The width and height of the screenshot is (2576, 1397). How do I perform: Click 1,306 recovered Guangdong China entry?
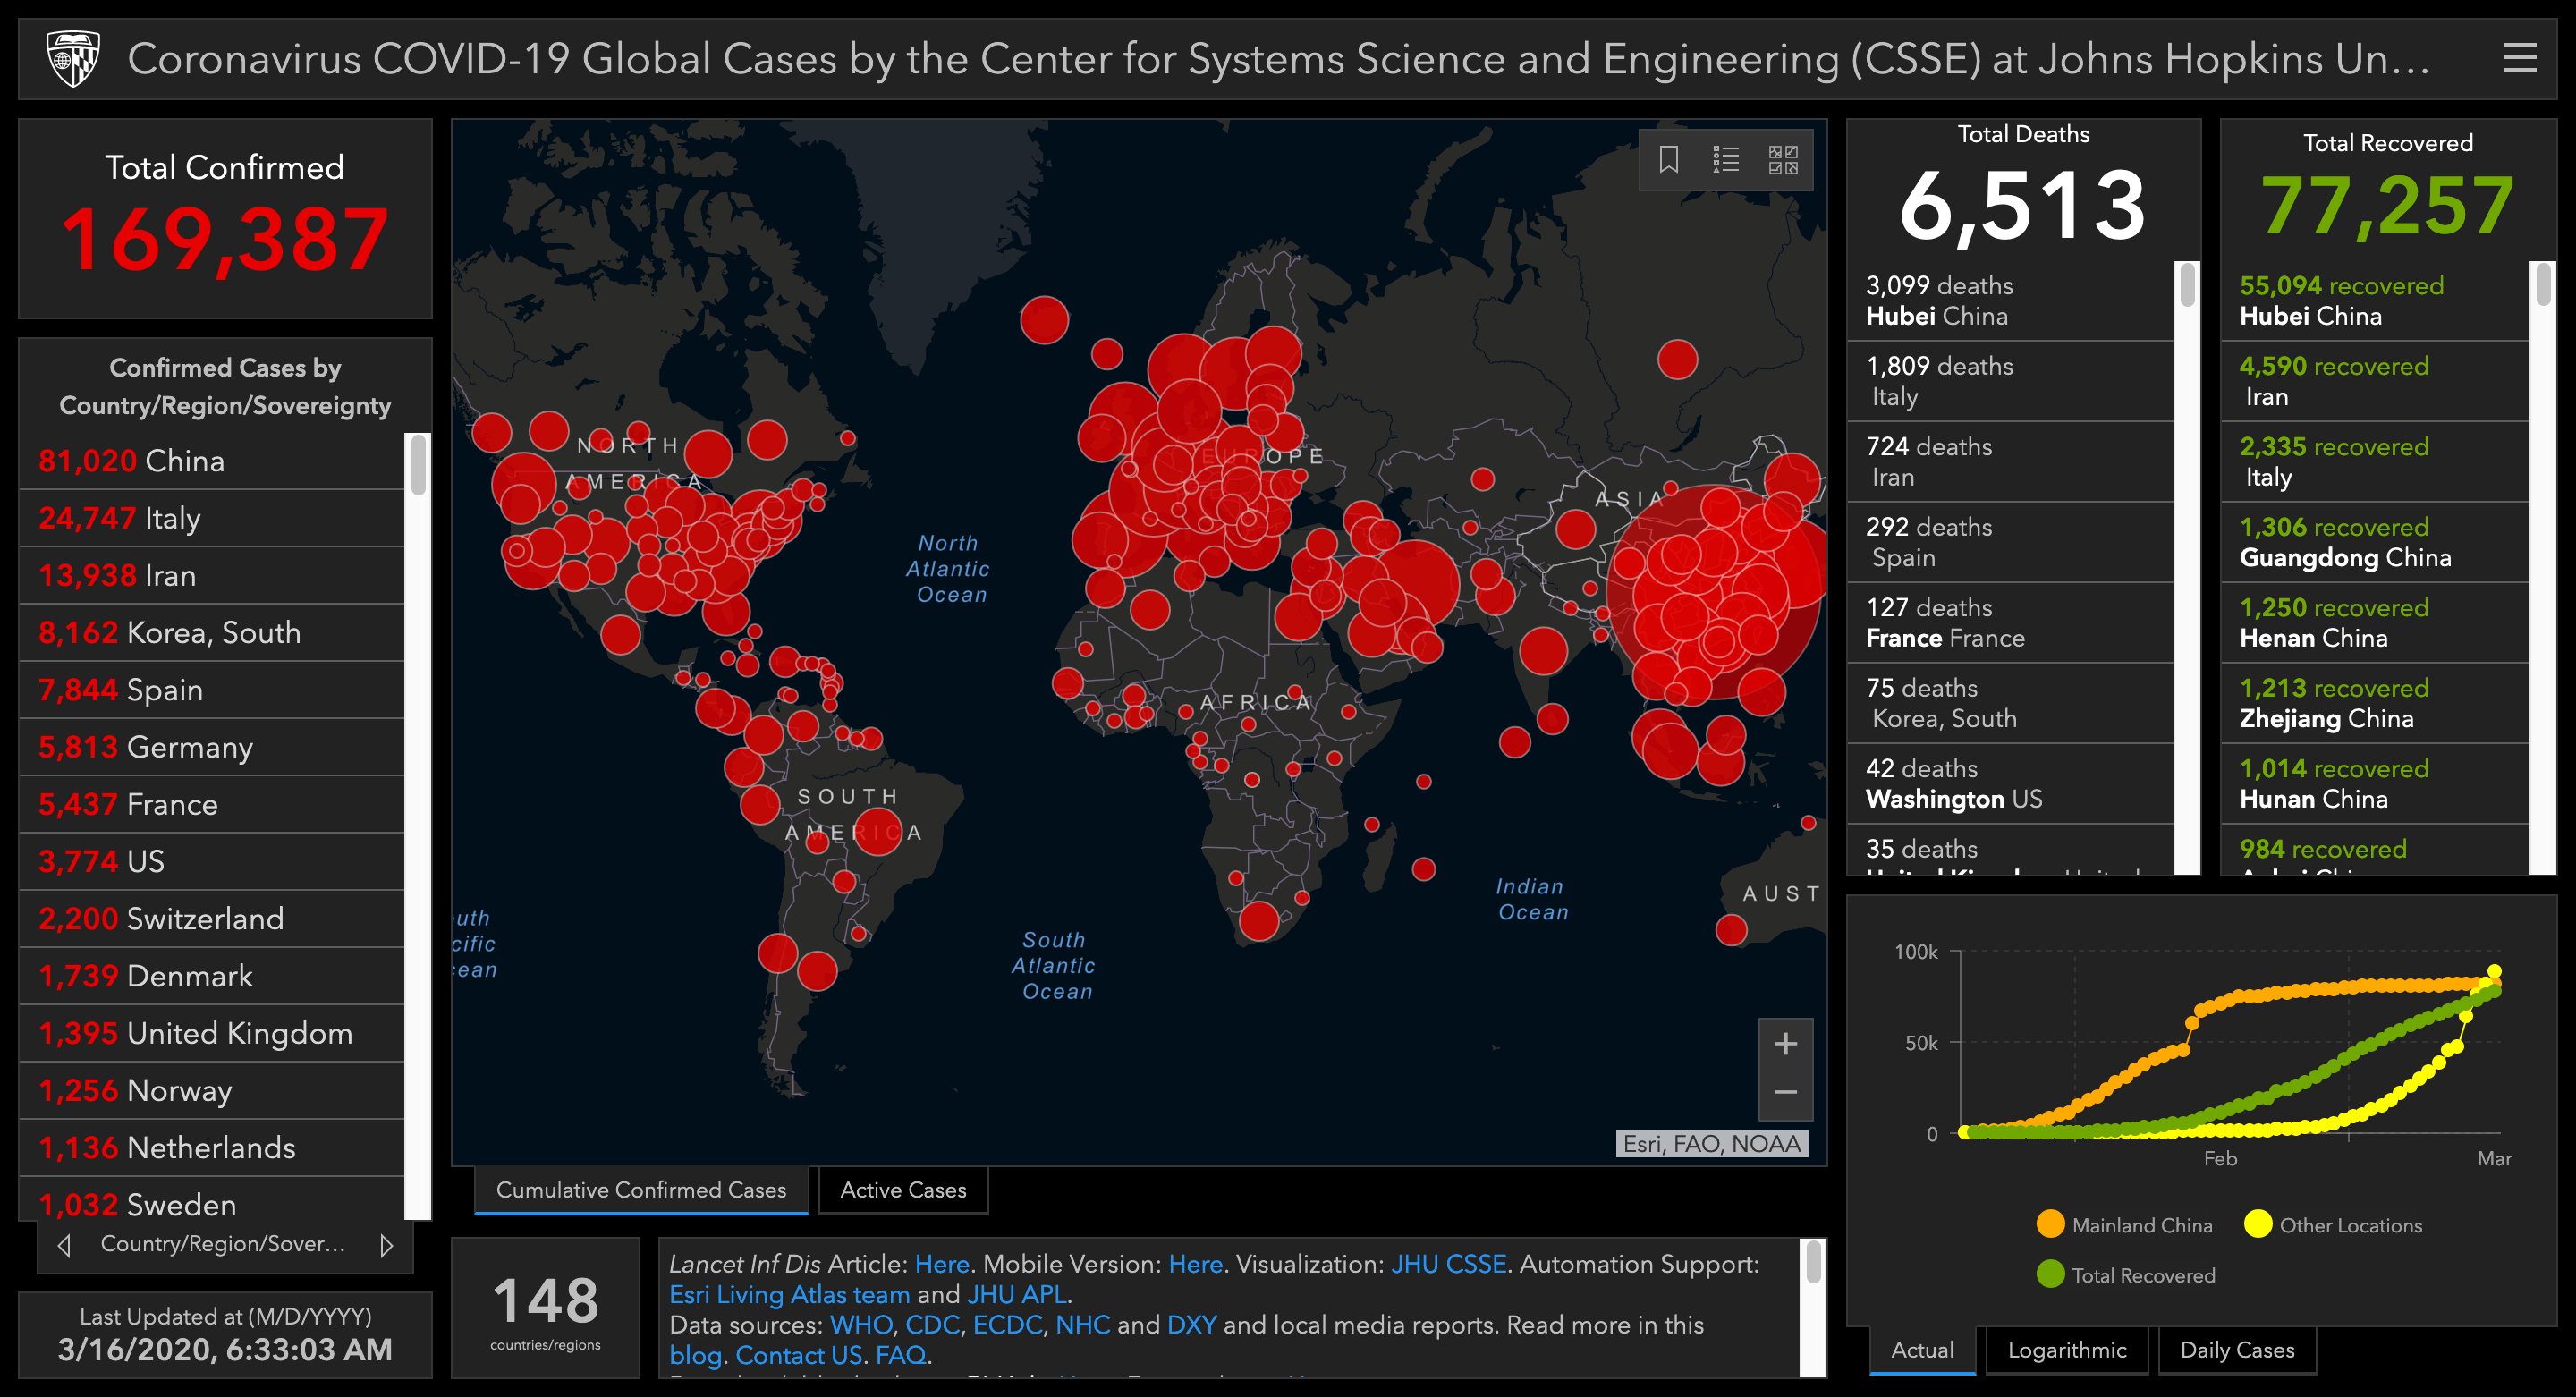(2375, 542)
